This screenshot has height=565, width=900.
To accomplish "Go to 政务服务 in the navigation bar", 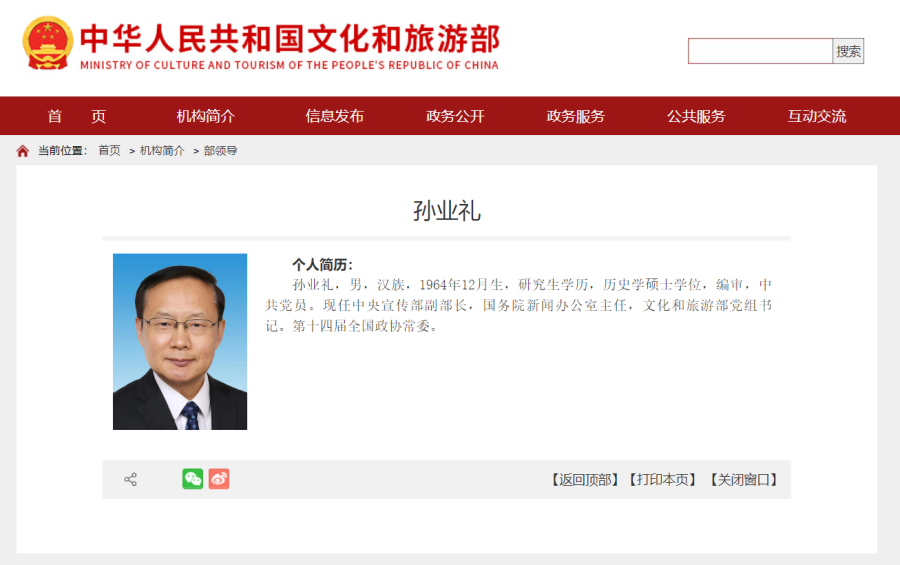I will 576,116.
